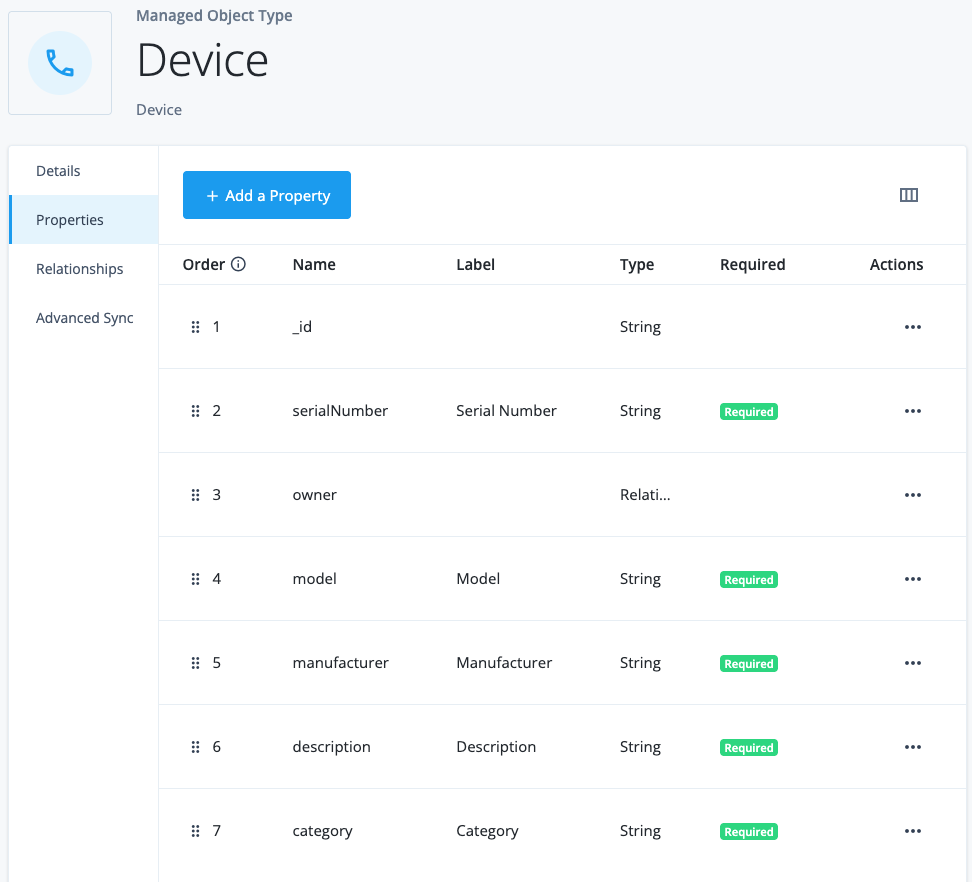972x882 pixels.
Task: Click the Model label cell
Action: point(478,579)
